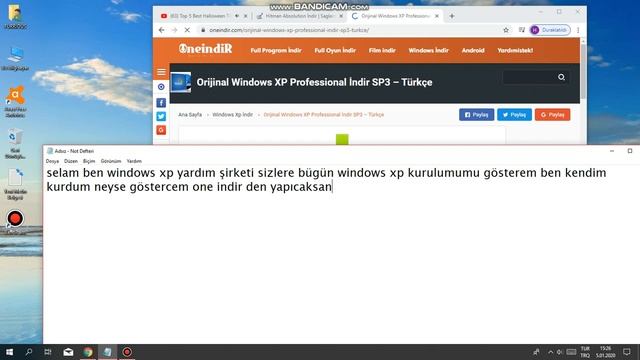Viewport: 640px width, 360px height.
Task: Select the This PC desktop icon
Action: pyautogui.click(x=16, y=59)
